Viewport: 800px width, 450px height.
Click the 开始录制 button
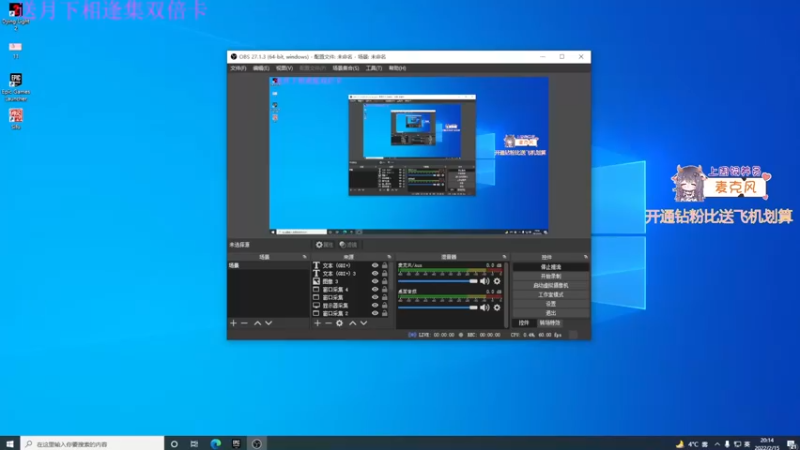(x=551, y=276)
